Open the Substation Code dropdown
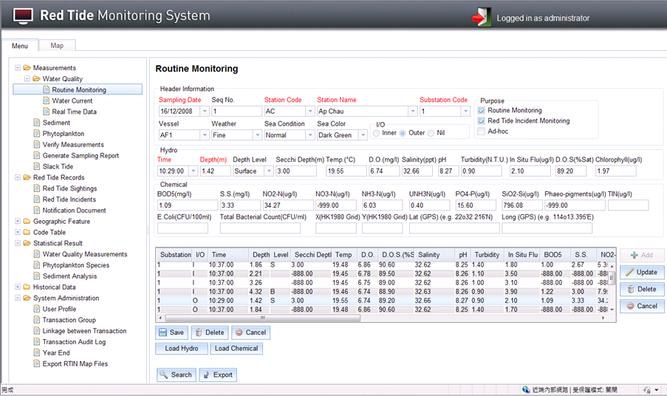Screen dimensions: 667x396 tap(466, 111)
